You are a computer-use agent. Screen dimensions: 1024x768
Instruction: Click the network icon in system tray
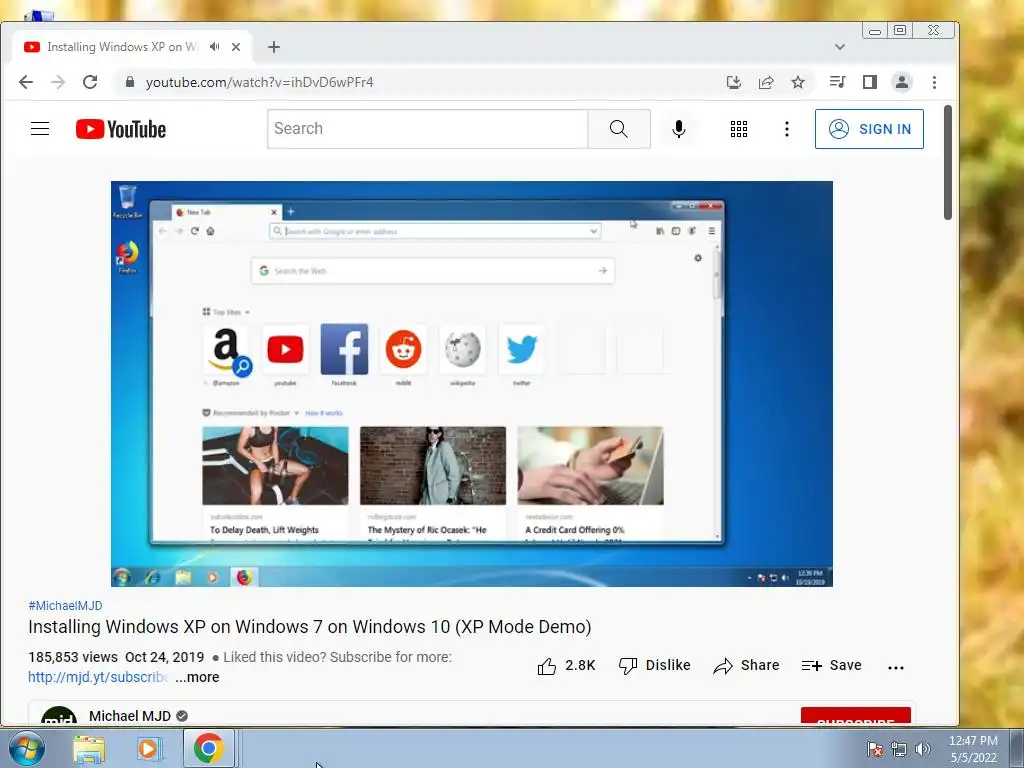point(899,749)
